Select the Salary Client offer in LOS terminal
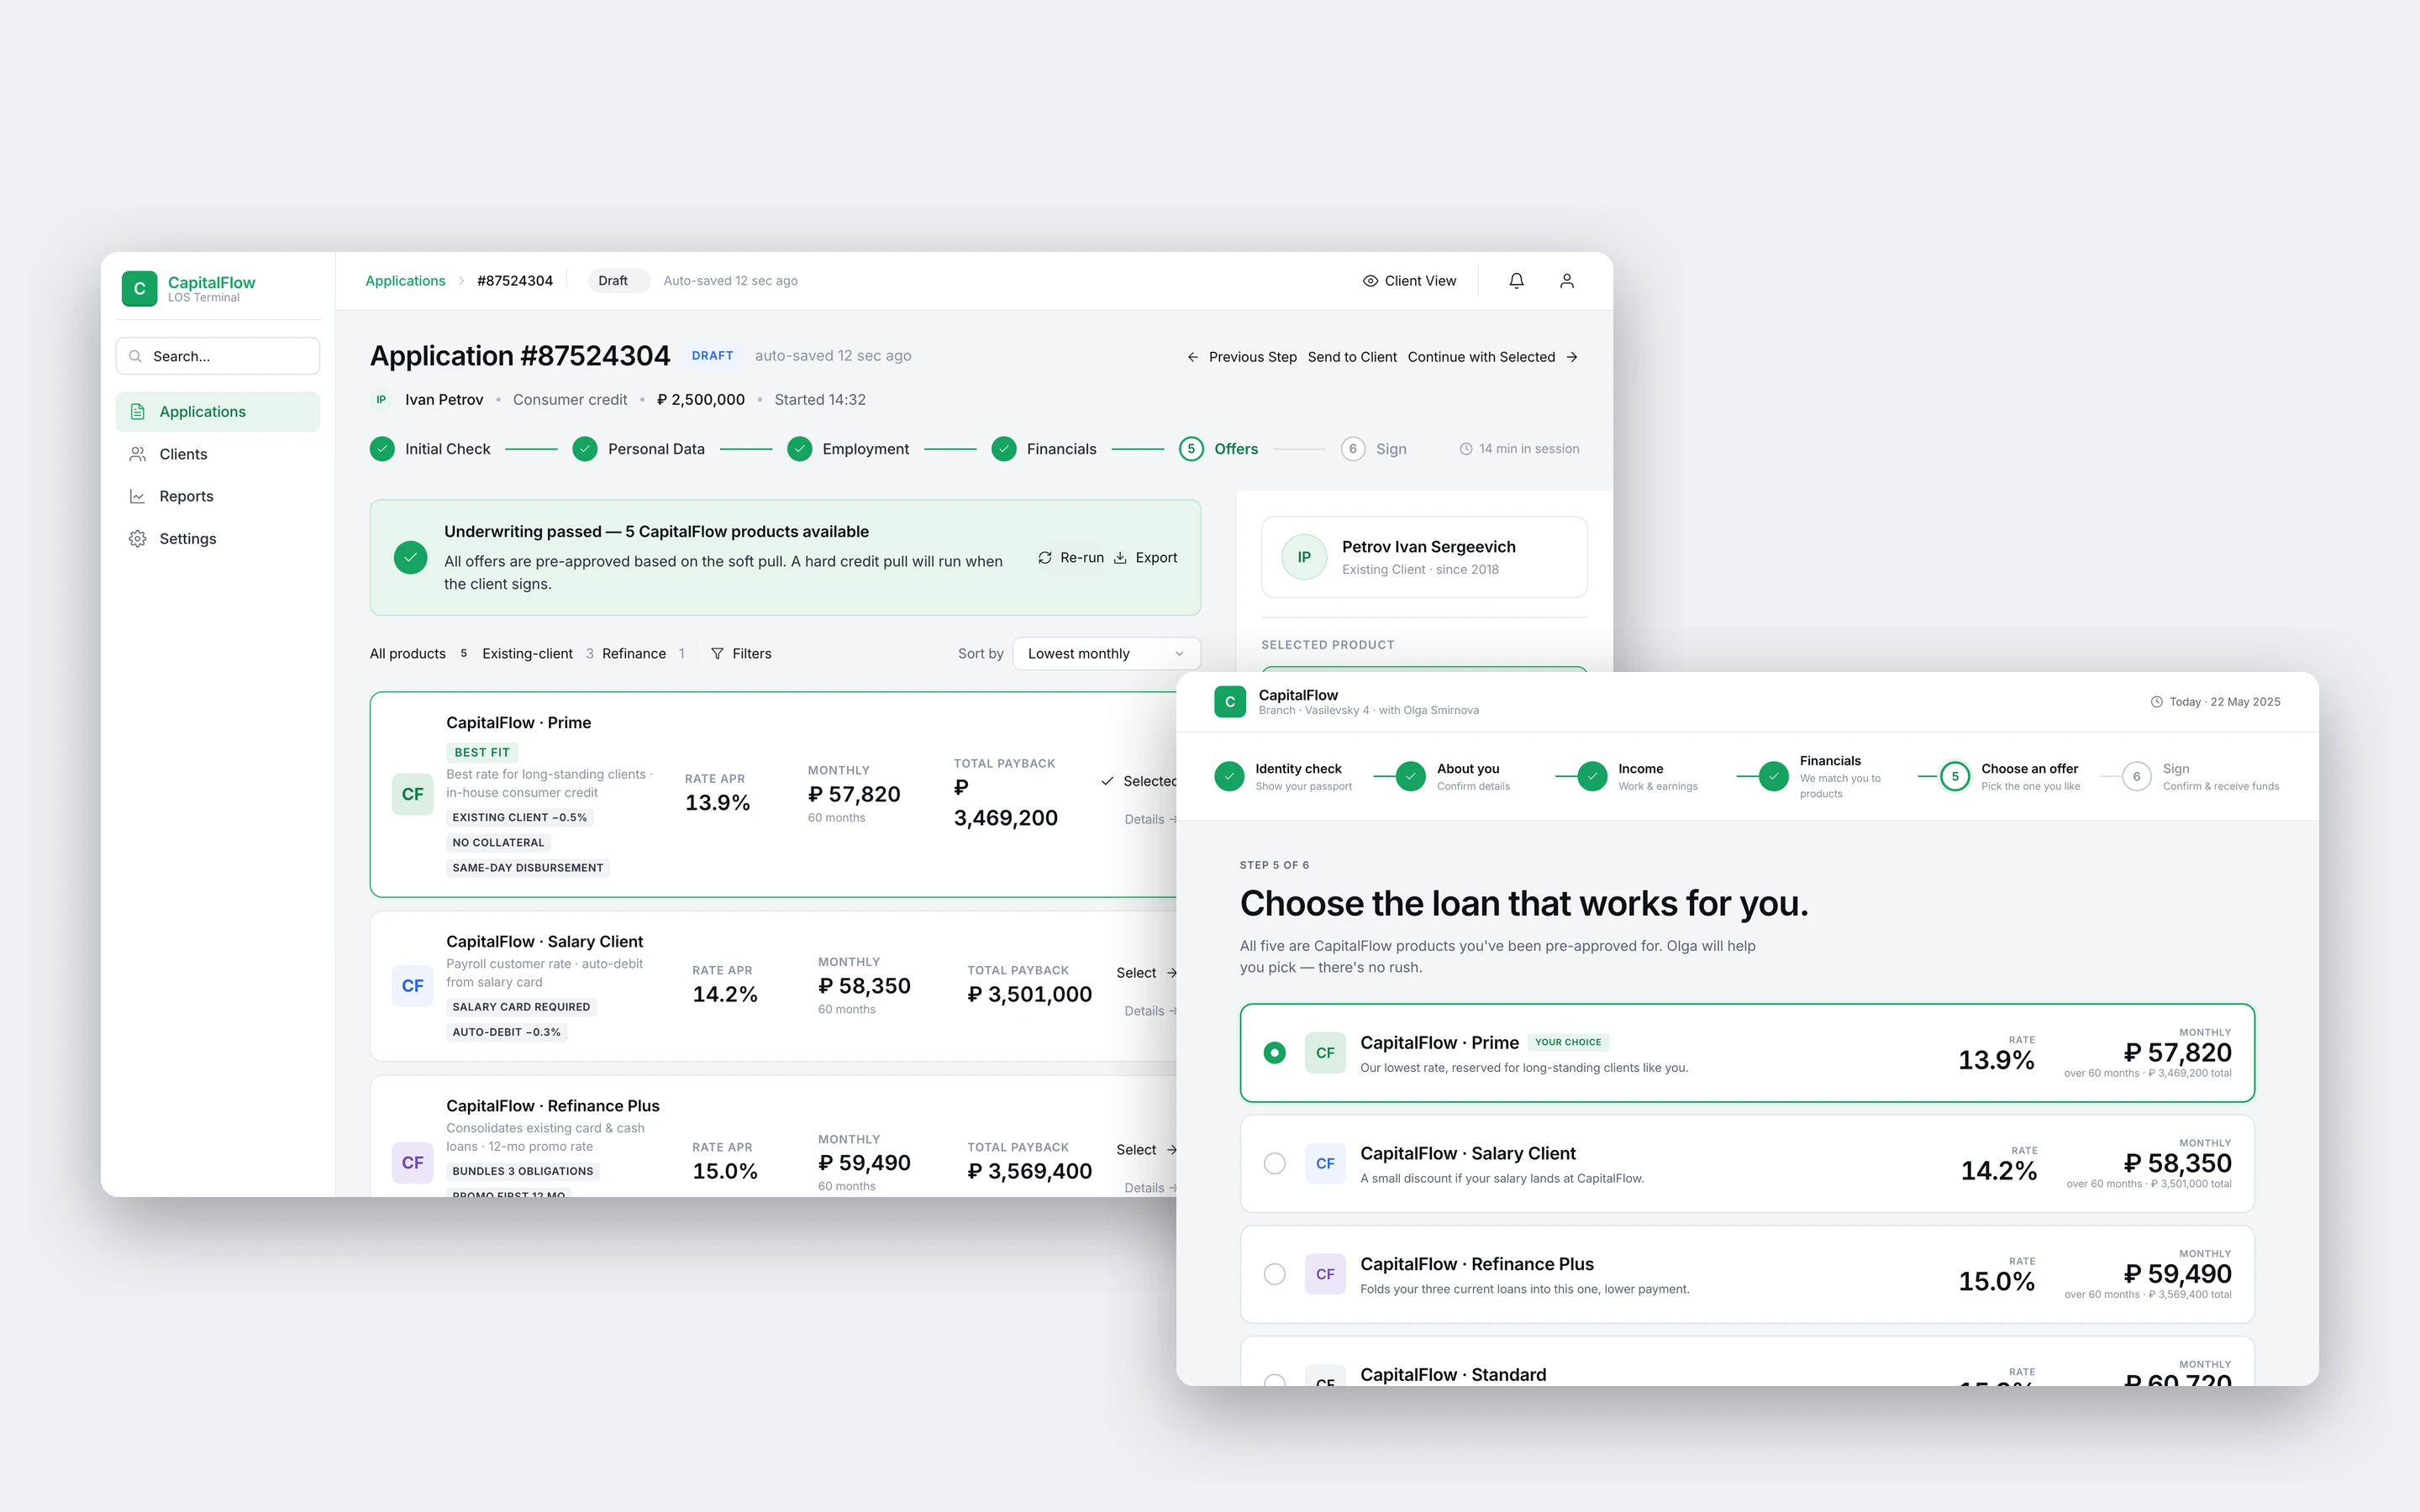The image size is (2420, 1512). pos(1146,973)
